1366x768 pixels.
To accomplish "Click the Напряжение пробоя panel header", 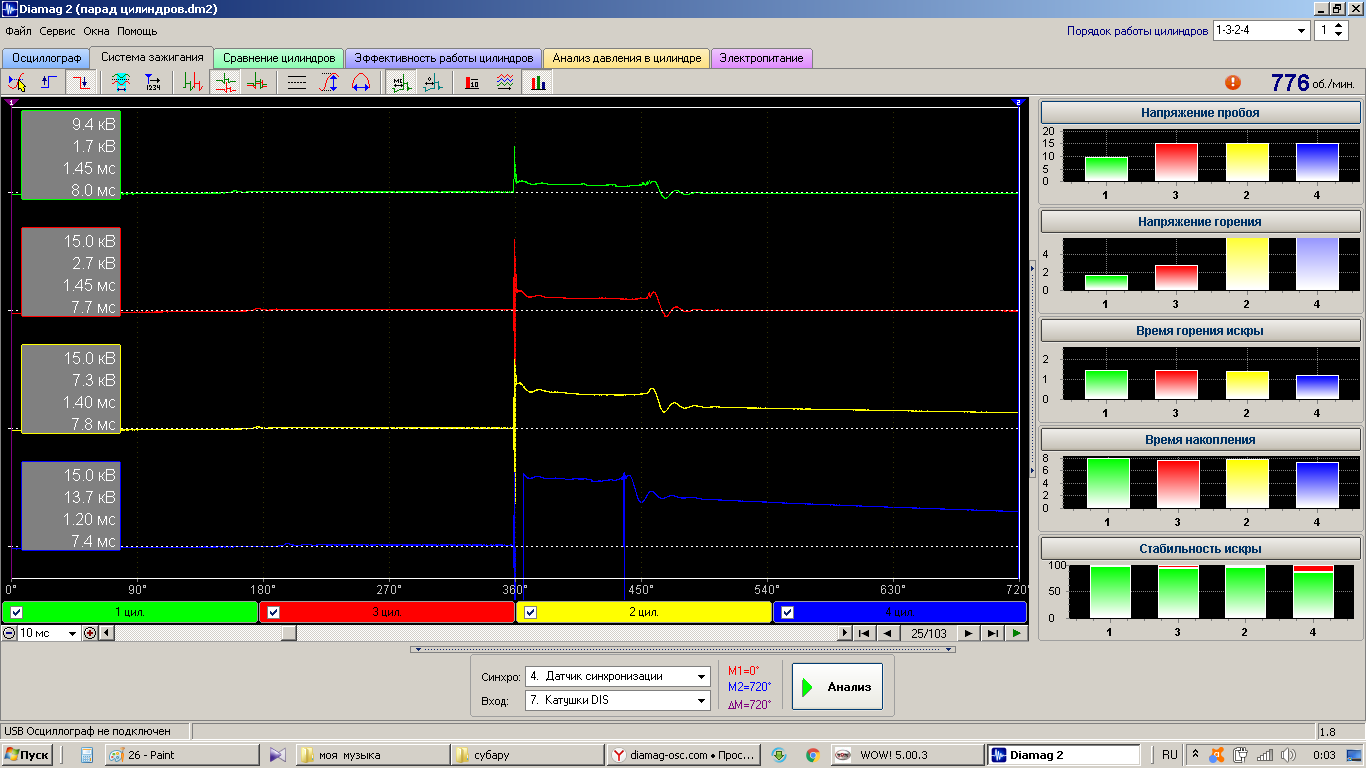I will click(x=1200, y=113).
